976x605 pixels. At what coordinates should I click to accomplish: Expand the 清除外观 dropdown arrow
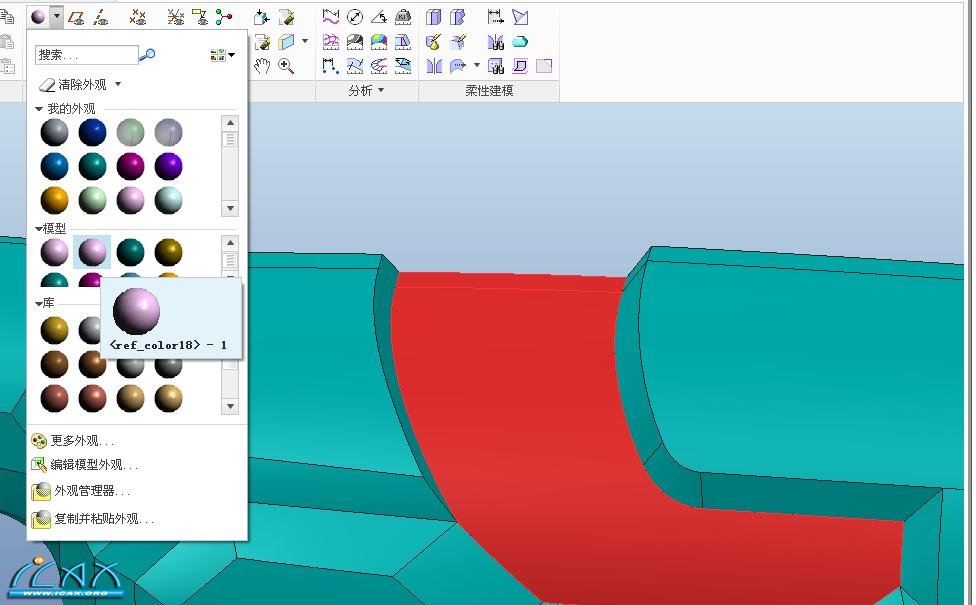(x=118, y=85)
